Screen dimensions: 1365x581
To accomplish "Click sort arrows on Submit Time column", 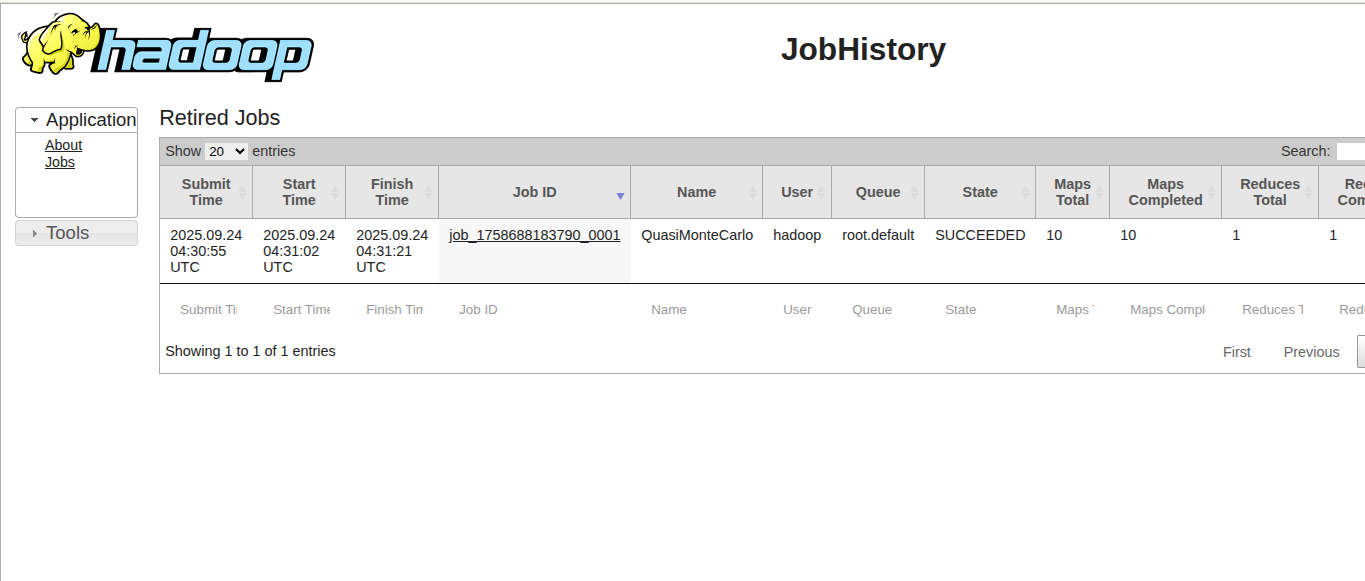I will tap(242, 192).
